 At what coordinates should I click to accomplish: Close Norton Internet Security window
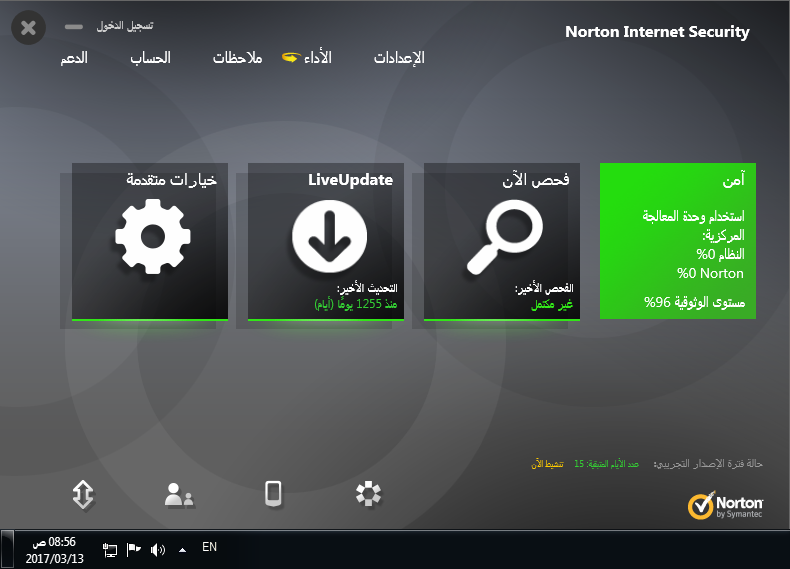tap(29, 28)
